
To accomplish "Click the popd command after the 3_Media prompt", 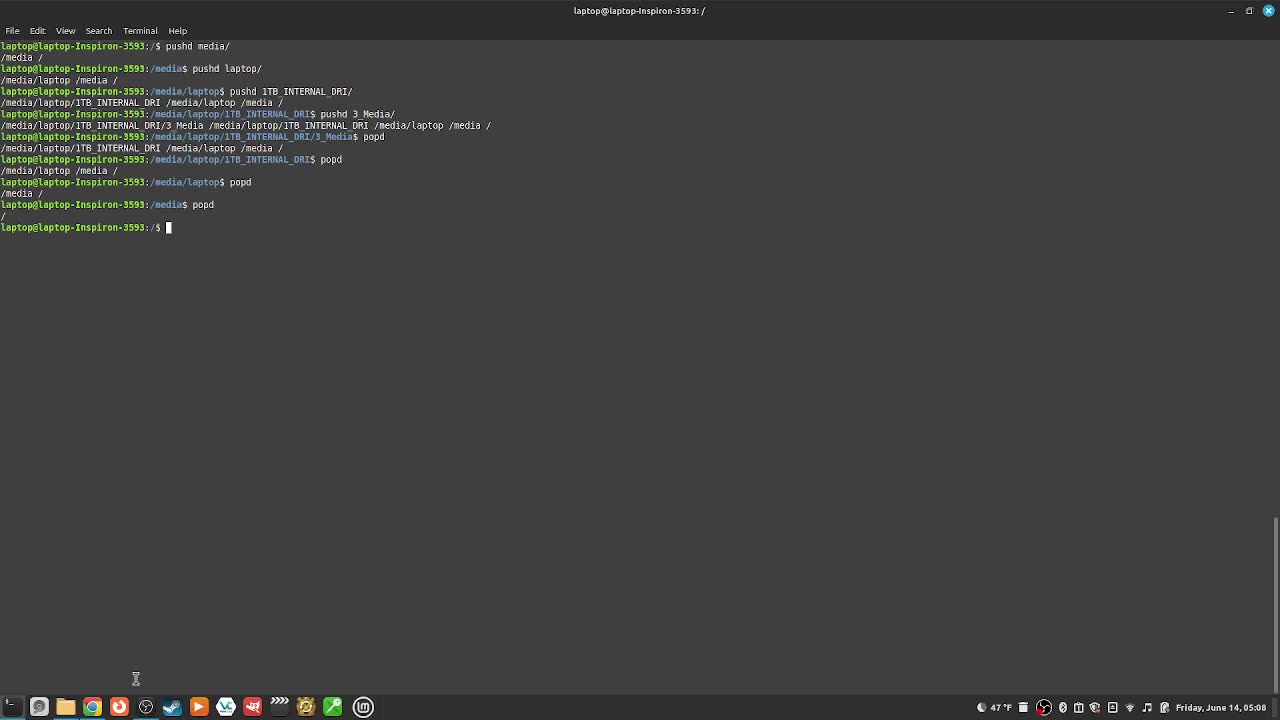I will pos(374,137).
